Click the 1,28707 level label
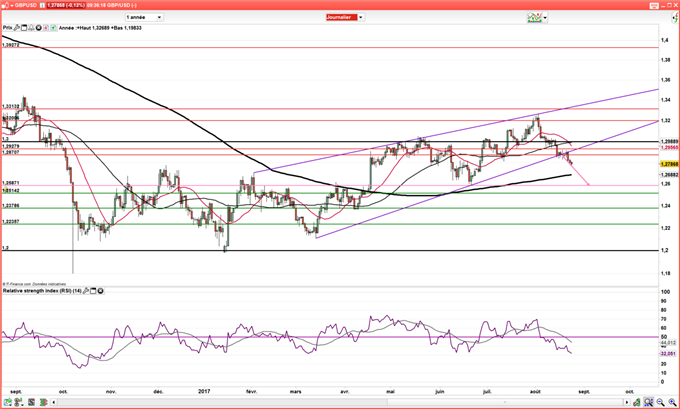Viewport: 680px width, 409px height. (10, 152)
